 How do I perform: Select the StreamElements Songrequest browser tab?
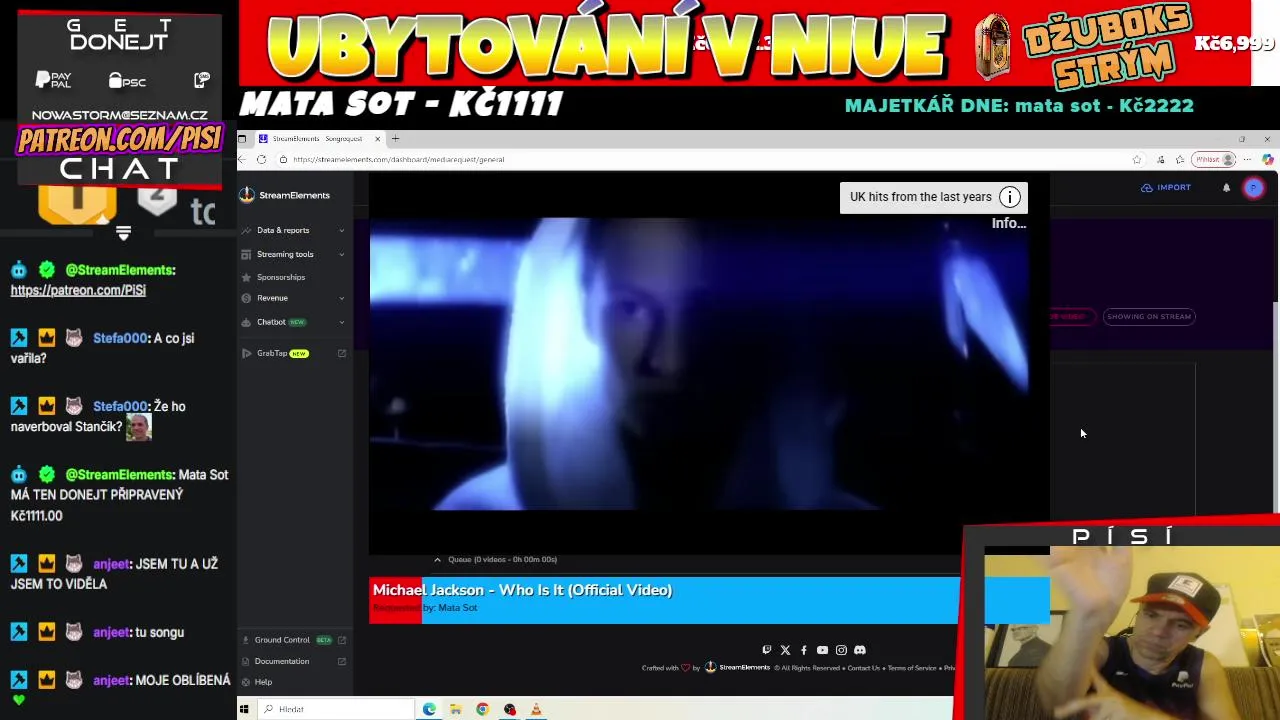319,139
